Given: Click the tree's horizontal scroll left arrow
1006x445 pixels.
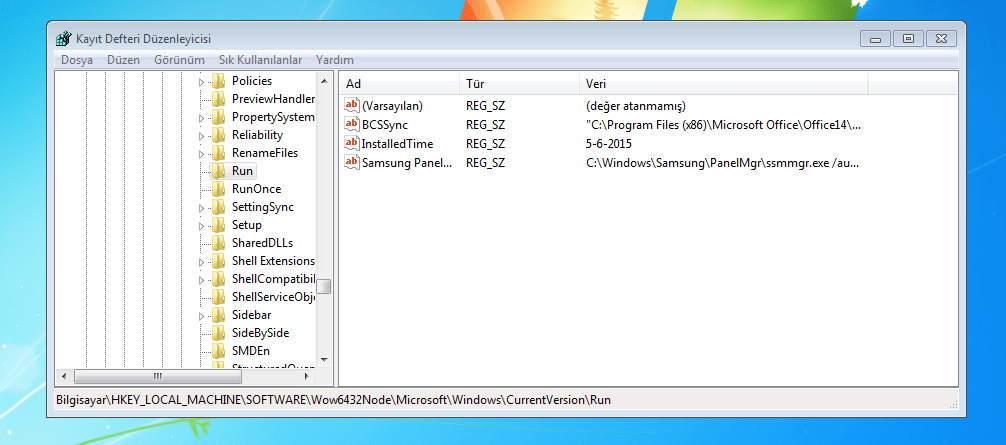Looking at the screenshot, I should coord(63,376).
